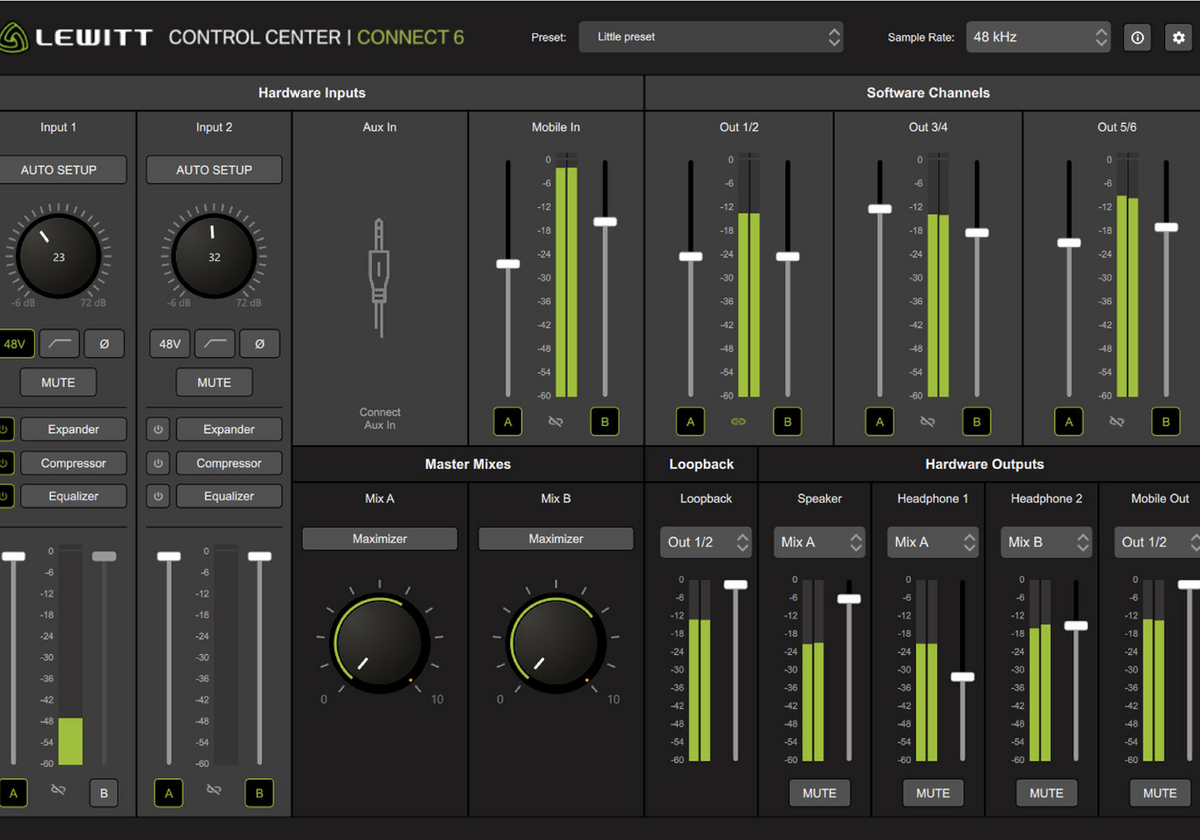Click the Aux In jack plug icon
Image resolution: width=1200 pixels, height=840 pixels.
[x=379, y=277]
